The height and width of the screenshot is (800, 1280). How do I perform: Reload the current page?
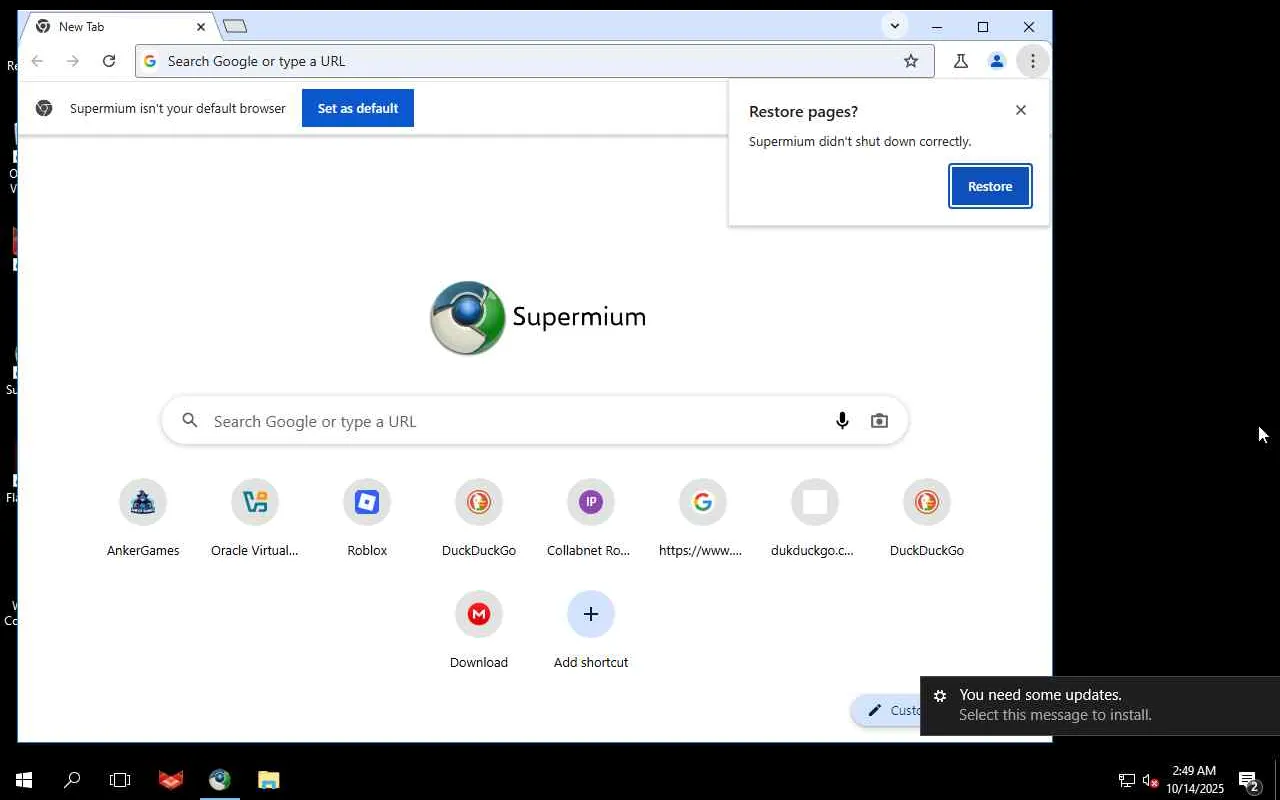(x=109, y=61)
